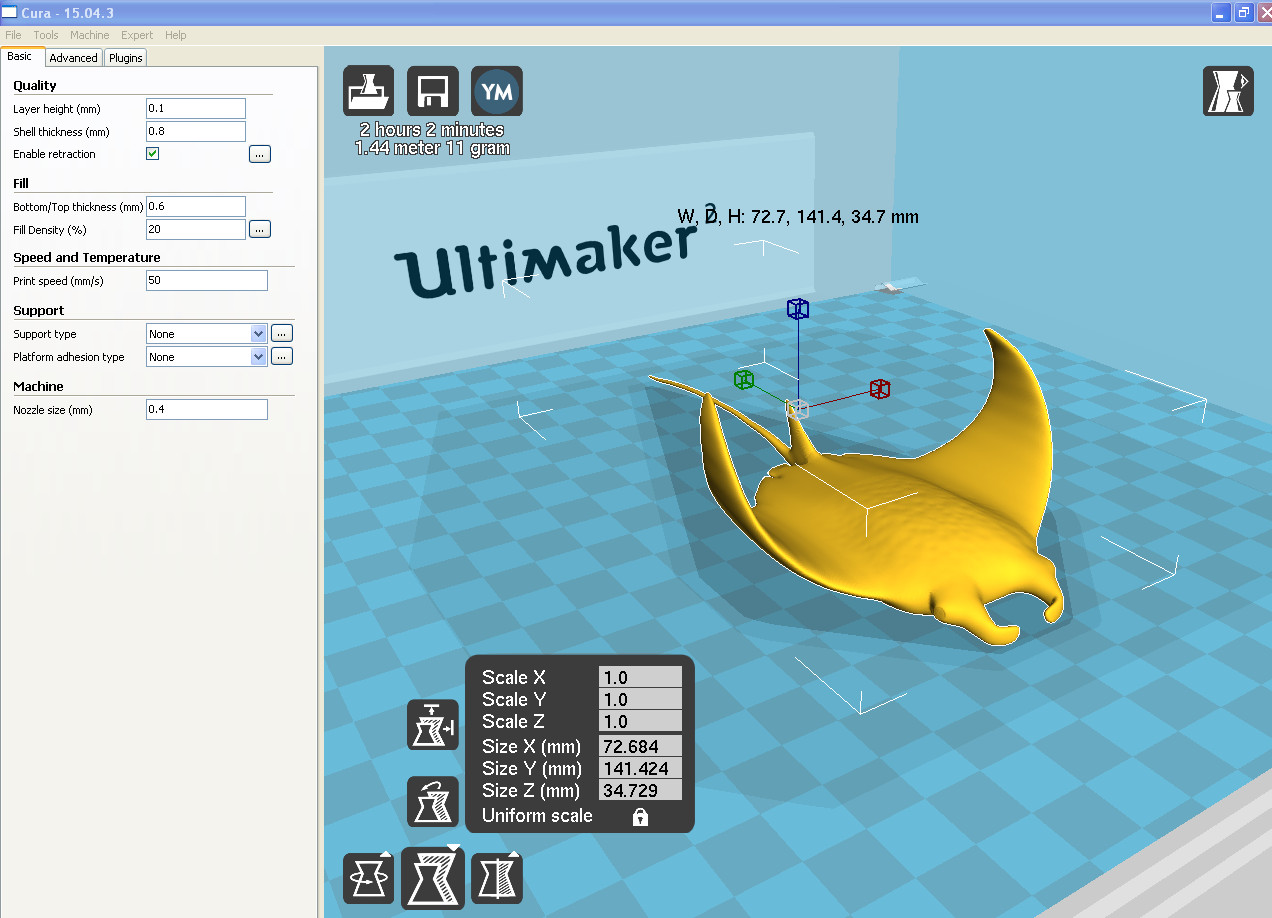This screenshot has width=1272, height=918.
Task: Switch to the Basic tab
Action: pyautogui.click(x=21, y=57)
